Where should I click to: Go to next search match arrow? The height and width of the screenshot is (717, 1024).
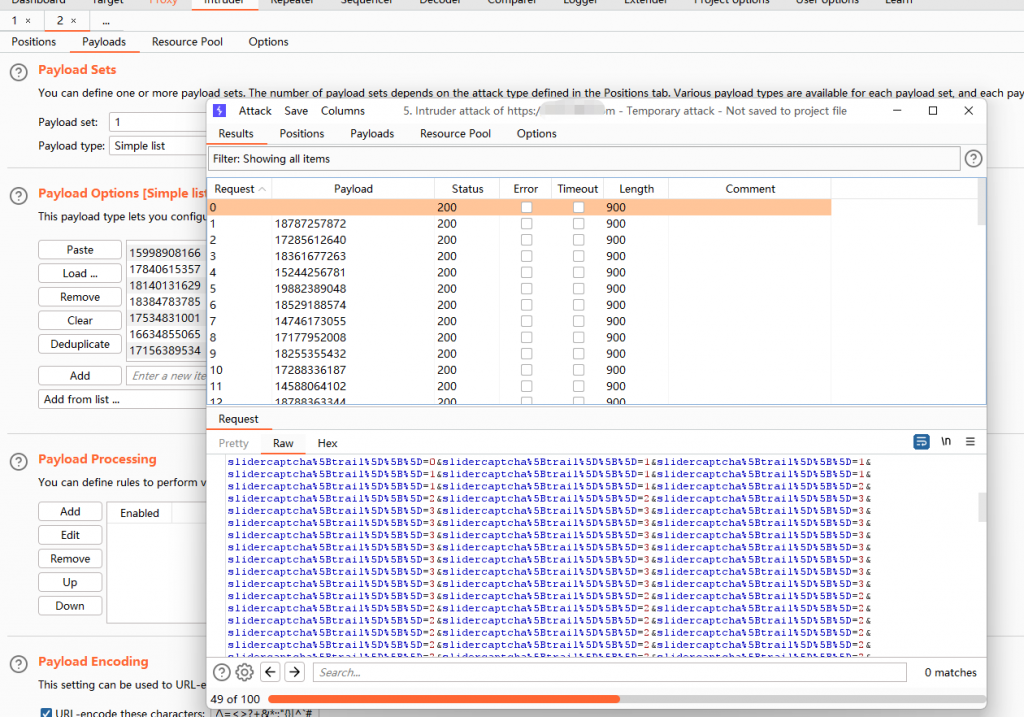tap(295, 672)
